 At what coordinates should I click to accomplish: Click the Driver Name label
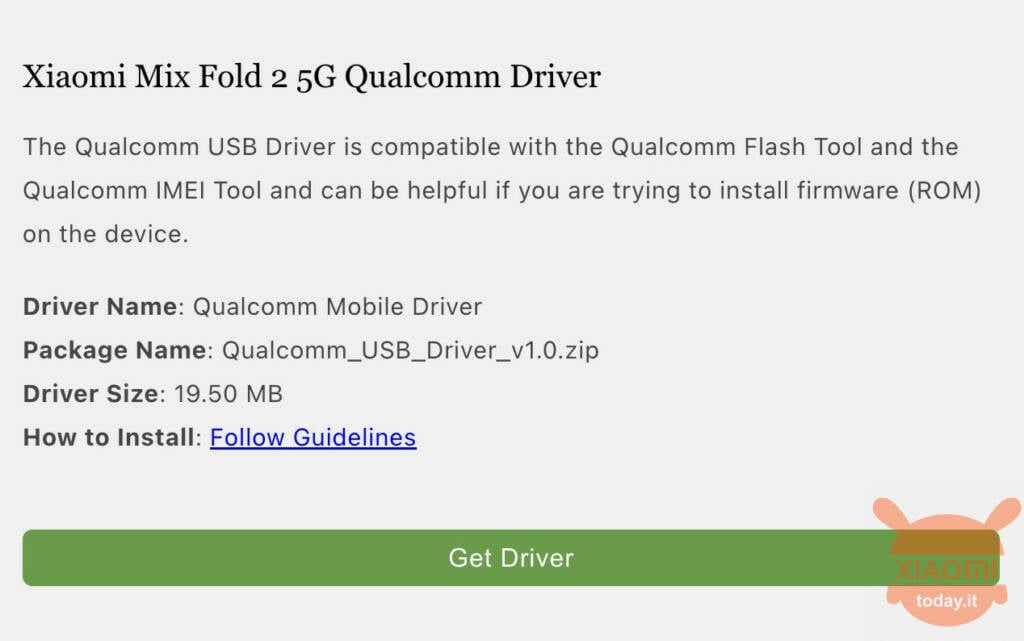click(x=100, y=306)
